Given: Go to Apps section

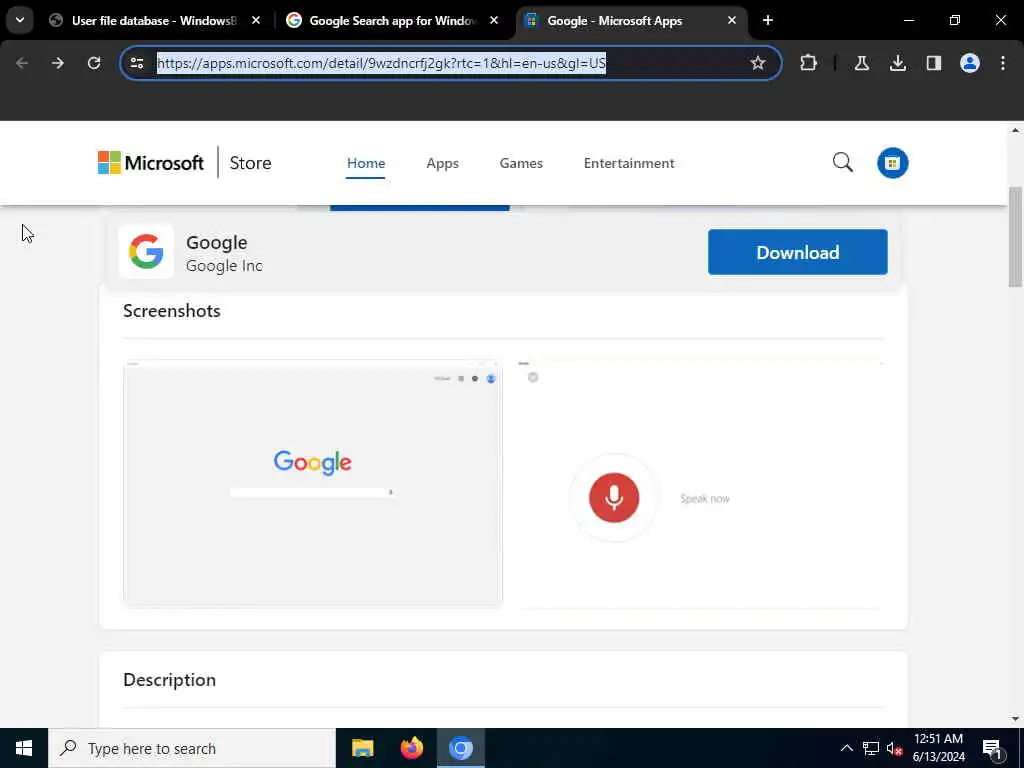Looking at the screenshot, I should point(442,163).
